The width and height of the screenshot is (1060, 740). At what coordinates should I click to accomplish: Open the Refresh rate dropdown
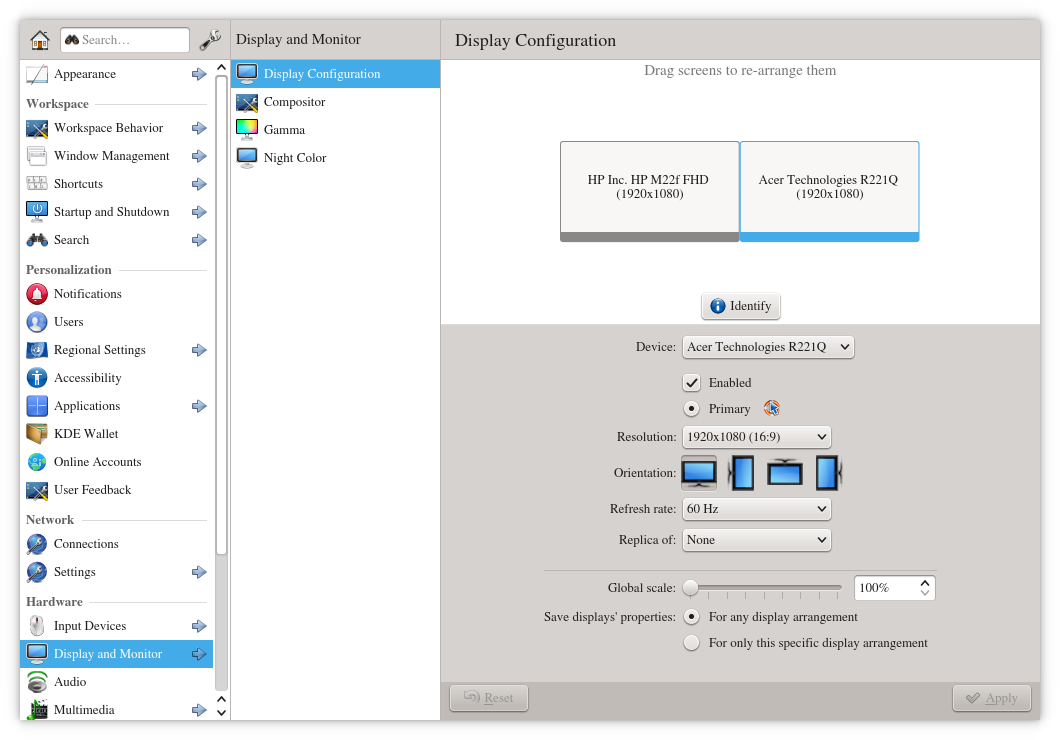[756, 509]
